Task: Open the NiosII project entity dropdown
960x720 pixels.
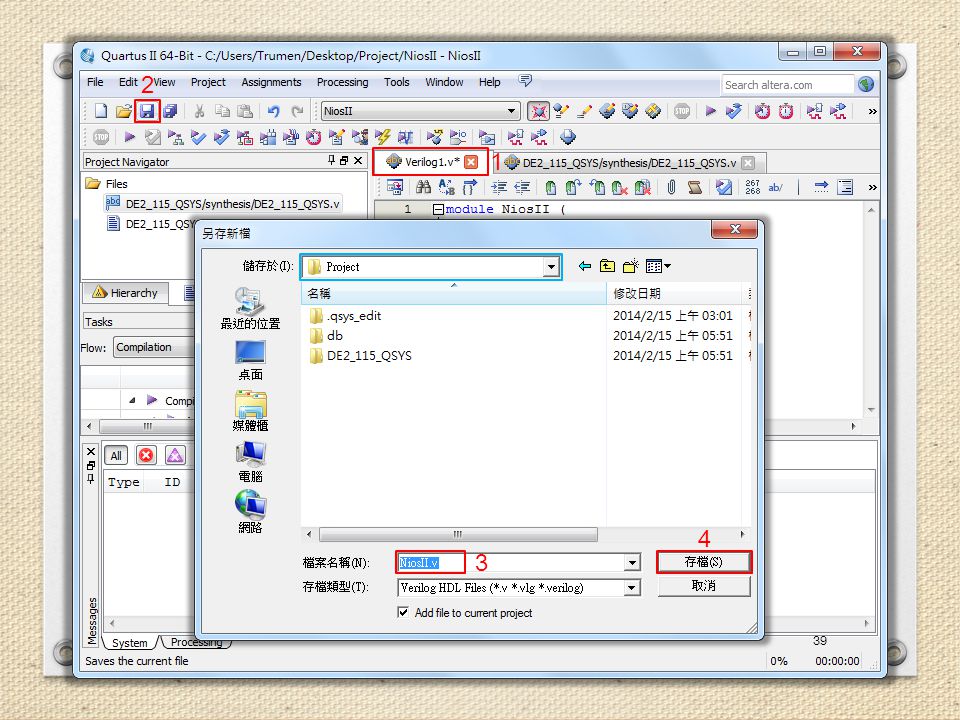Action: pos(511,111)
